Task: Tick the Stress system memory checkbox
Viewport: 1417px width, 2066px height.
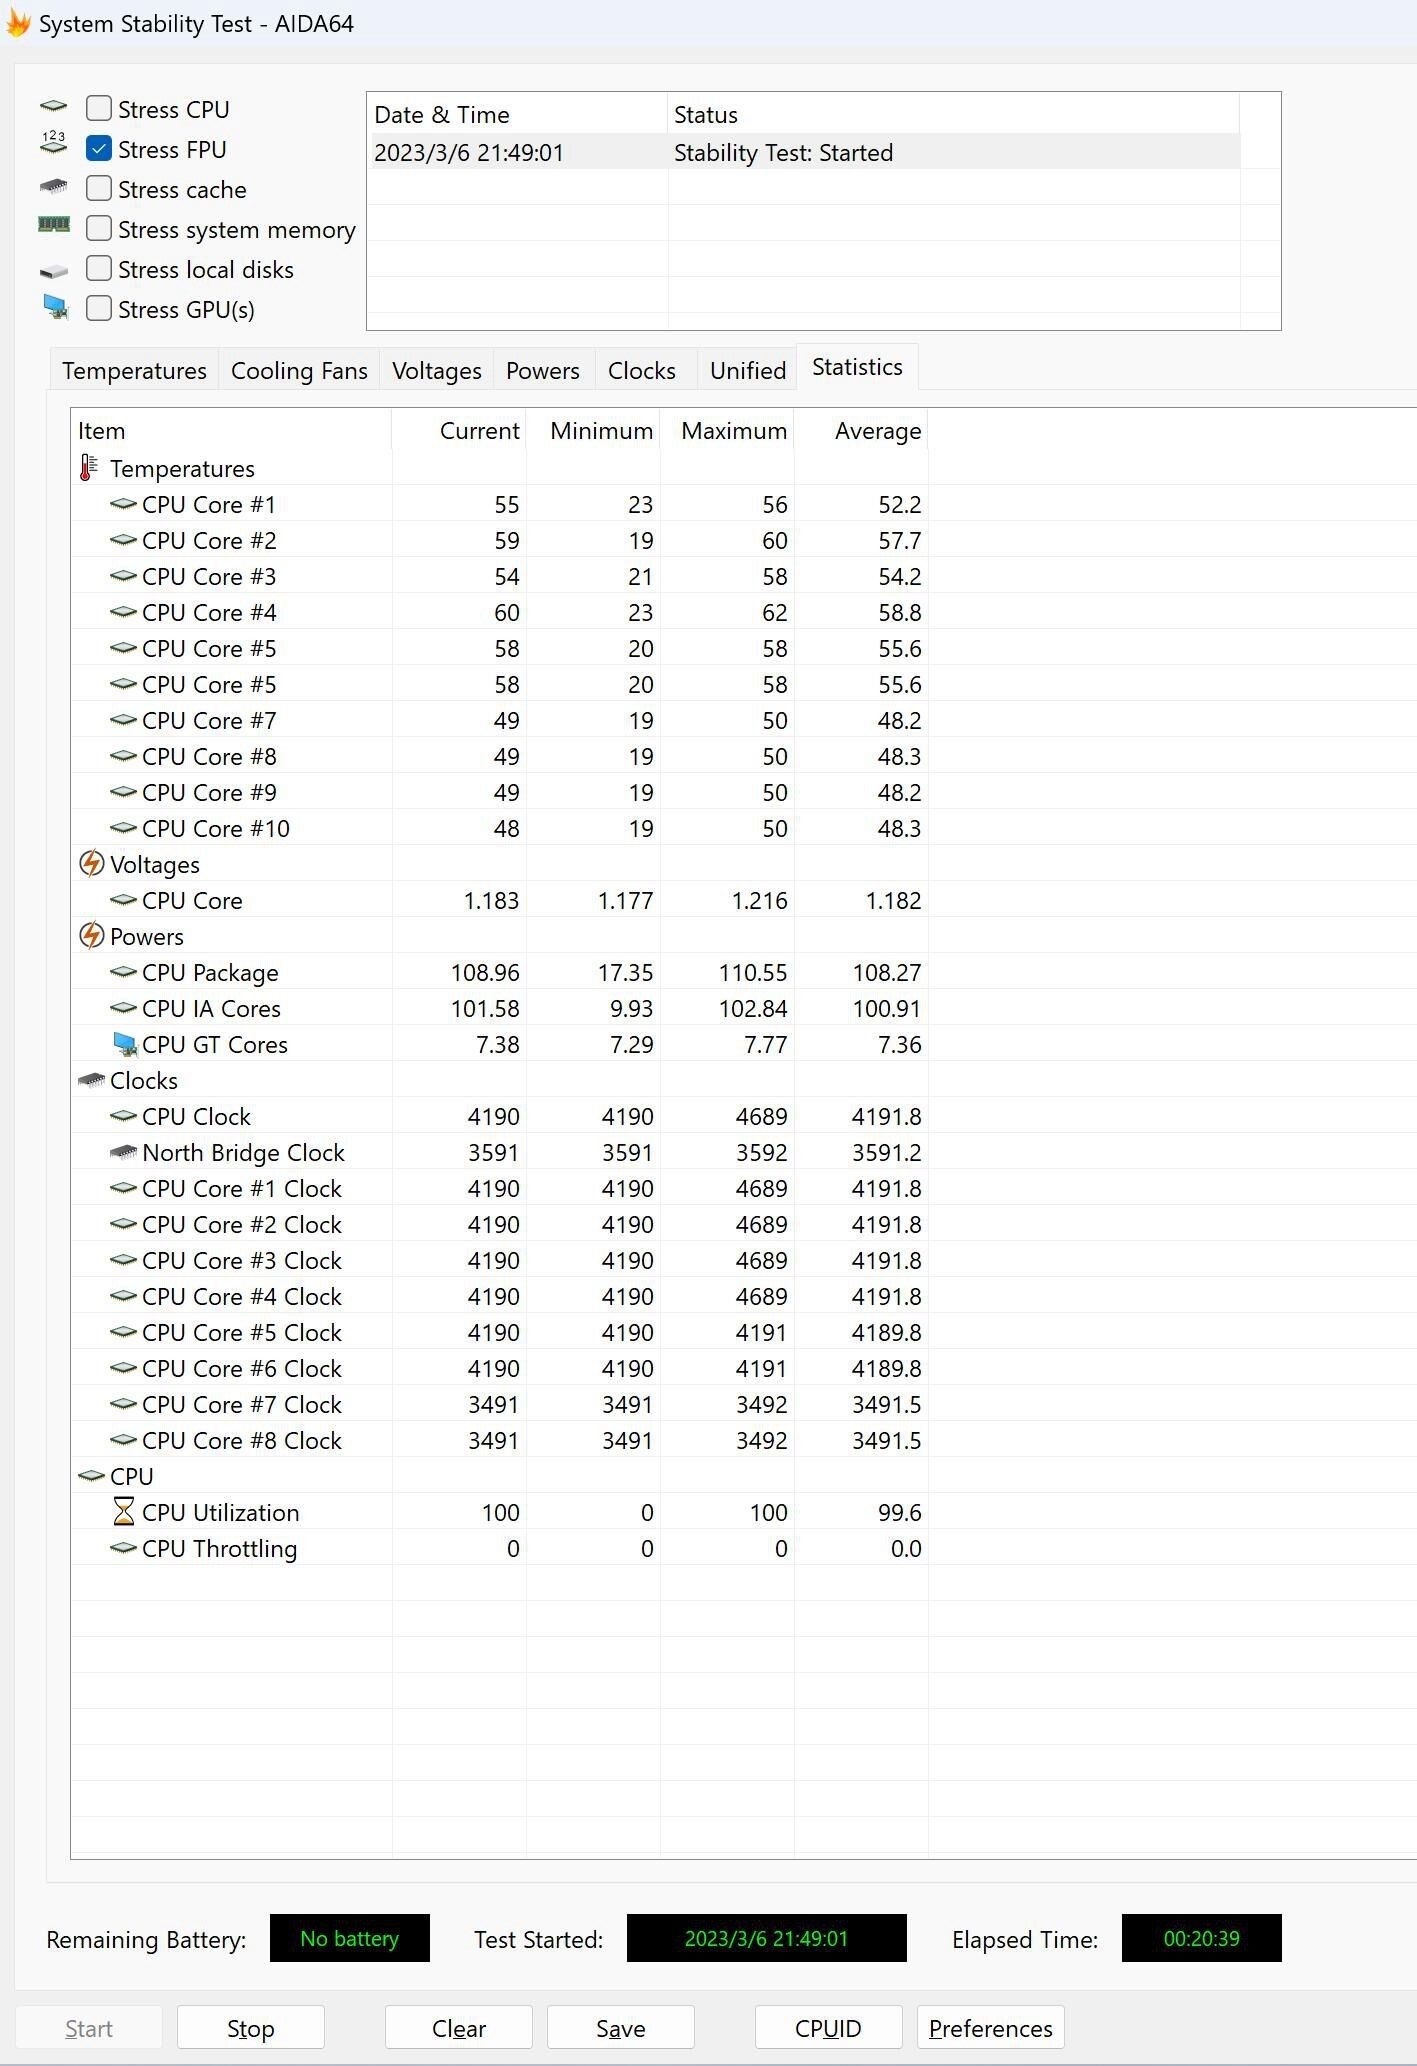Action: [99, 229]
